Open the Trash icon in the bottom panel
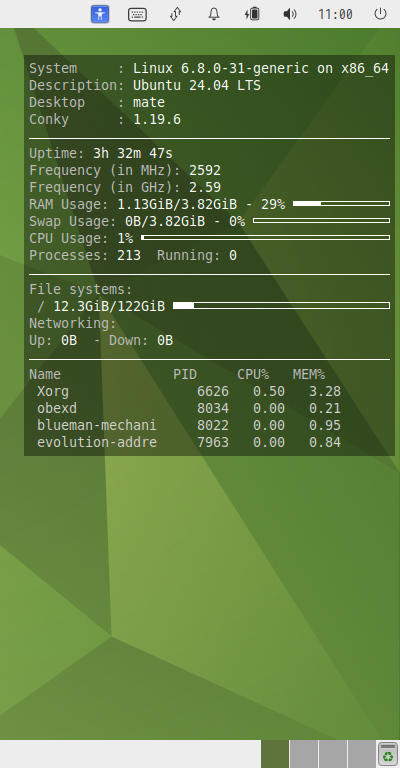 [x=388, y=754]
